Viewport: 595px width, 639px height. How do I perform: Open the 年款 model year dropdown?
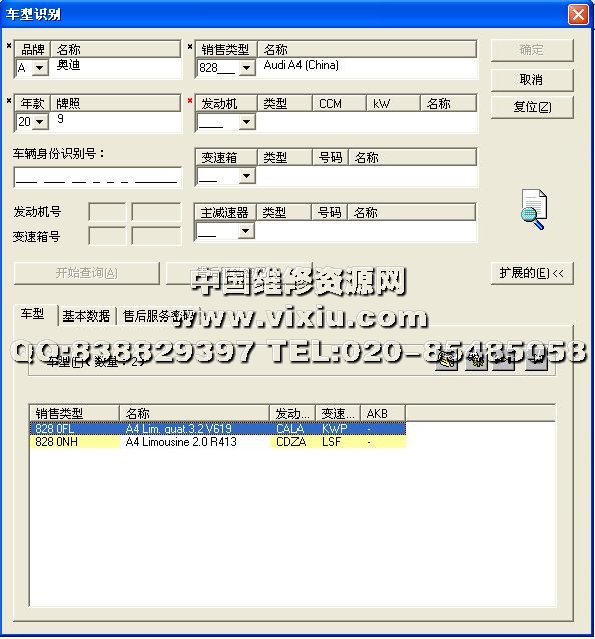(x=40, y=121)
